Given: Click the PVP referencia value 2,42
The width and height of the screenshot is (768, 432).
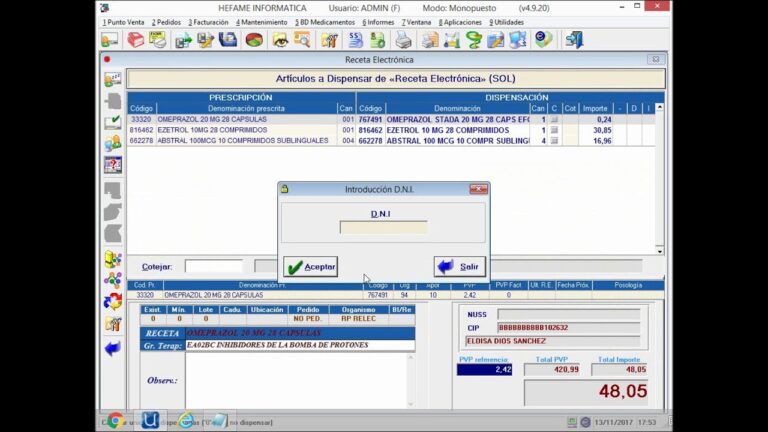Looking at the screenshot, I should (x=485, y=370).
